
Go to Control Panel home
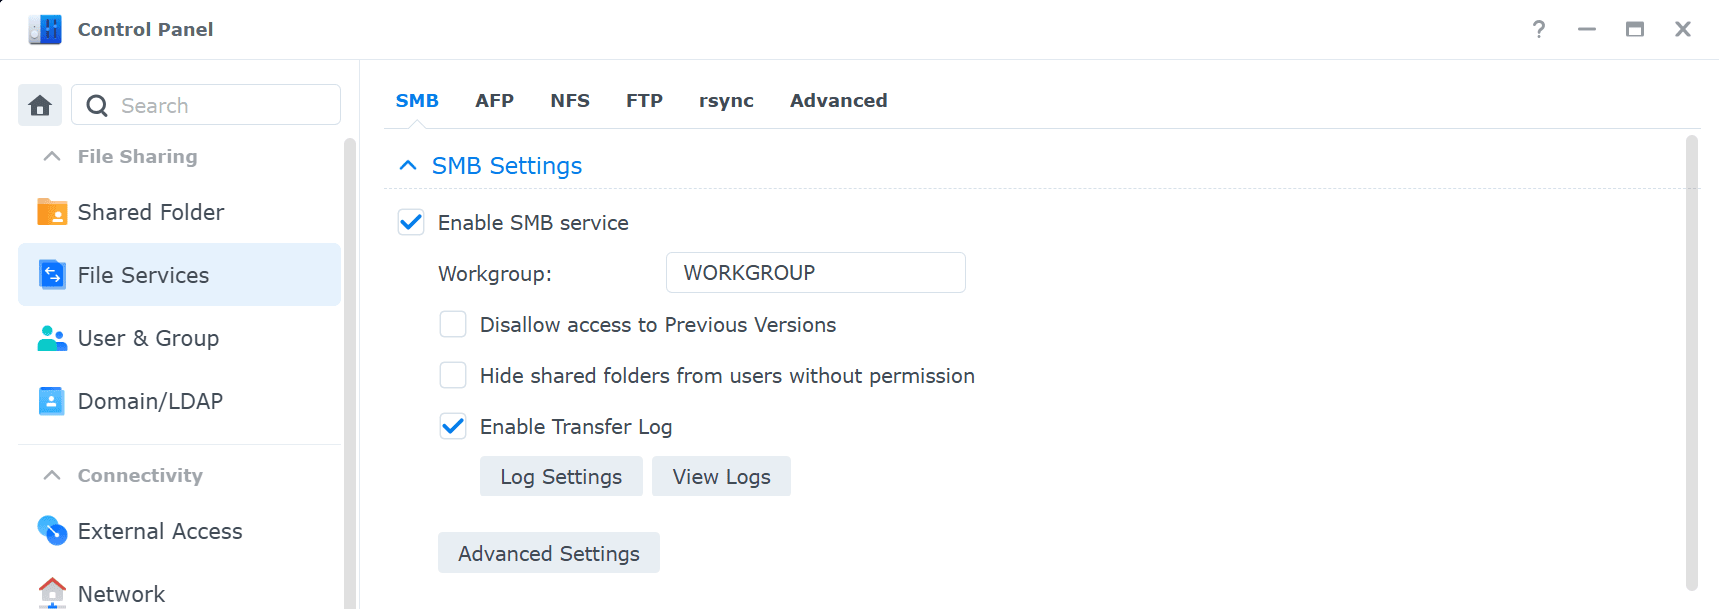coord(40,105)
